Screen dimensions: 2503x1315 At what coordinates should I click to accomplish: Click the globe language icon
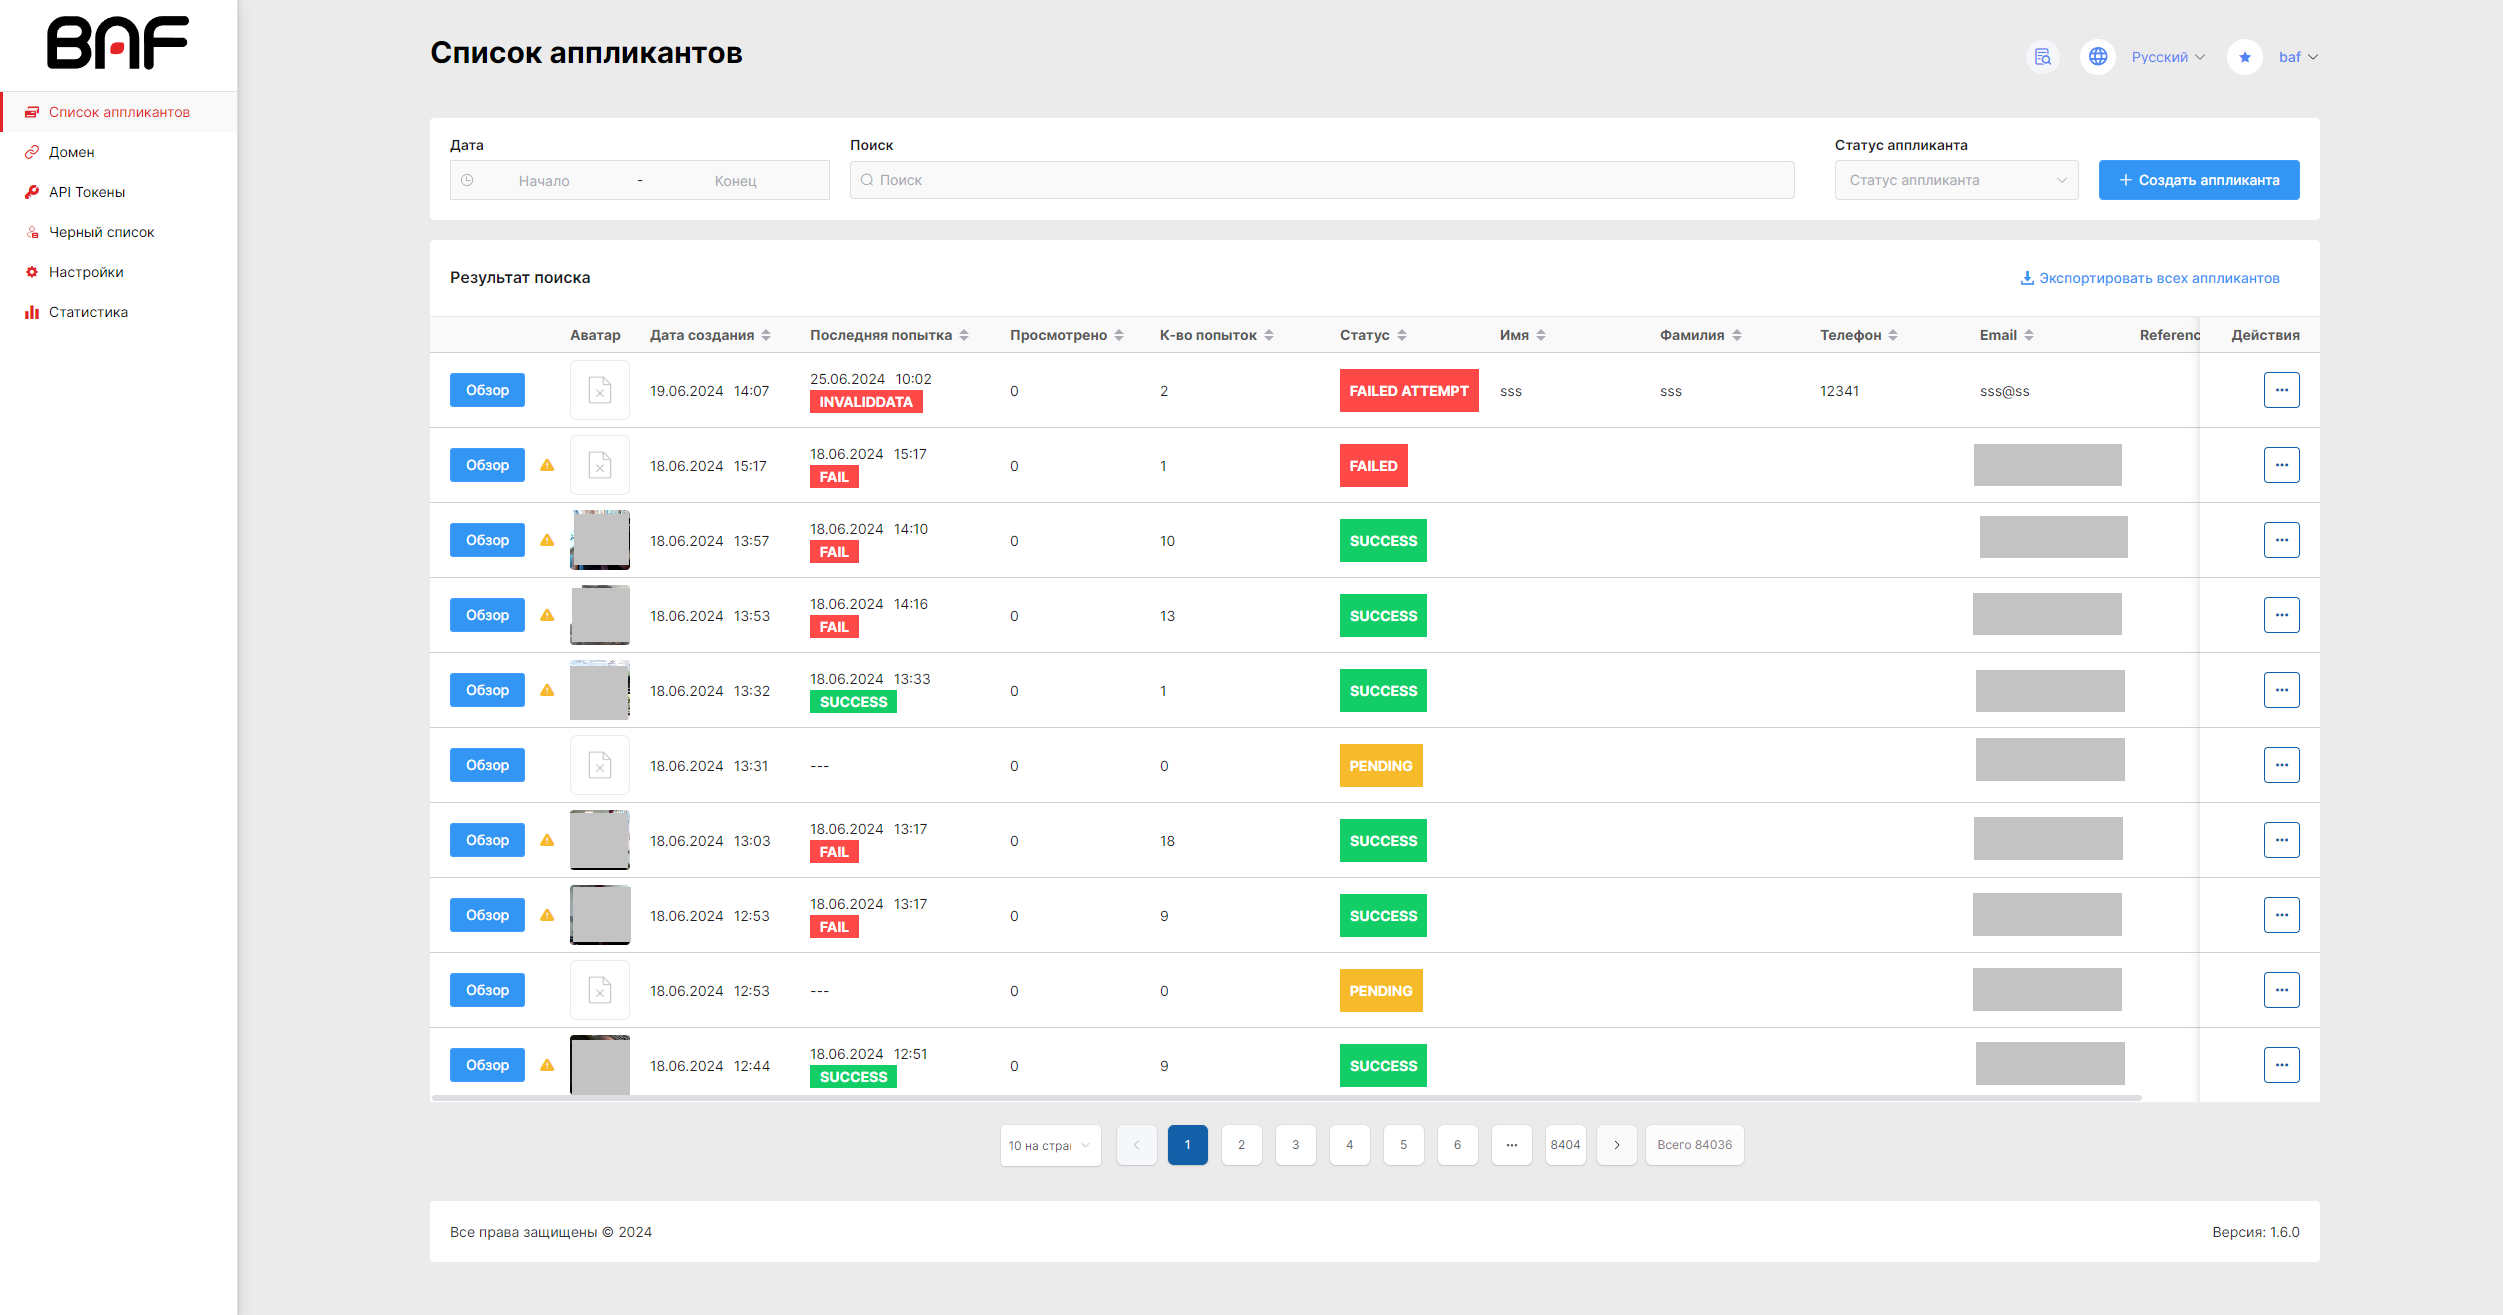coord(2098,57)
